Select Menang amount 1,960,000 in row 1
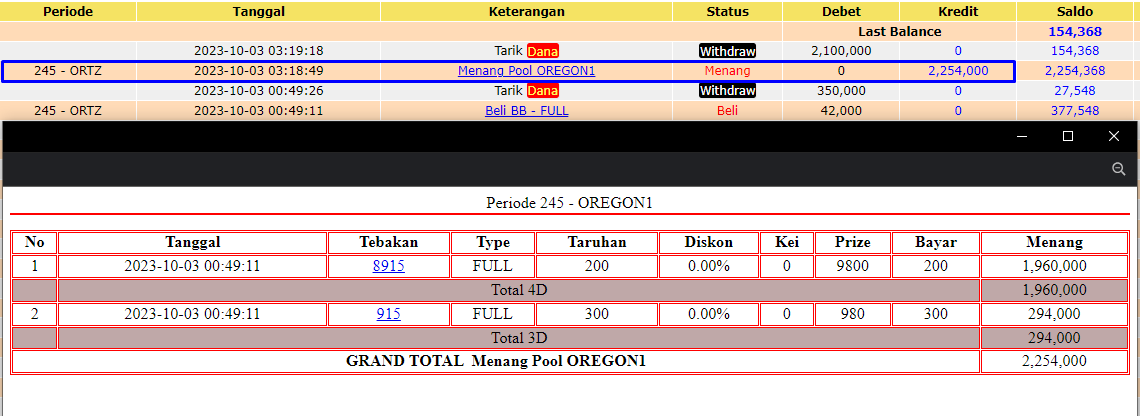Screen dimensions: 1140x416 (x=1054, y=265)
